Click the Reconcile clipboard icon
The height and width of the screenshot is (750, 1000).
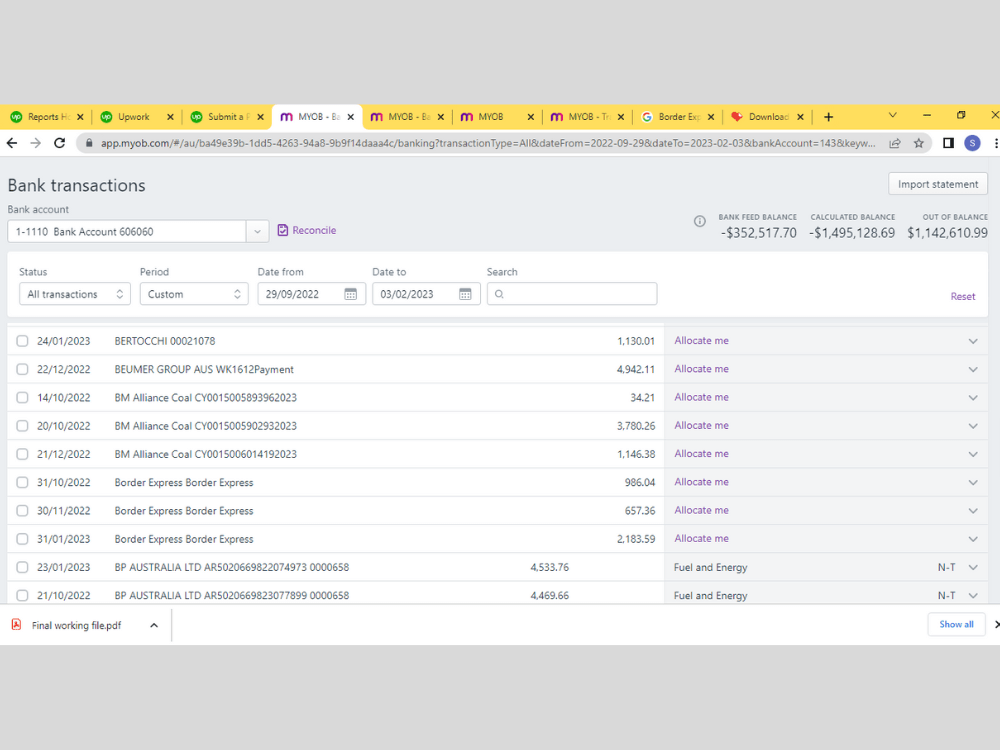click(x=283, y=230)
